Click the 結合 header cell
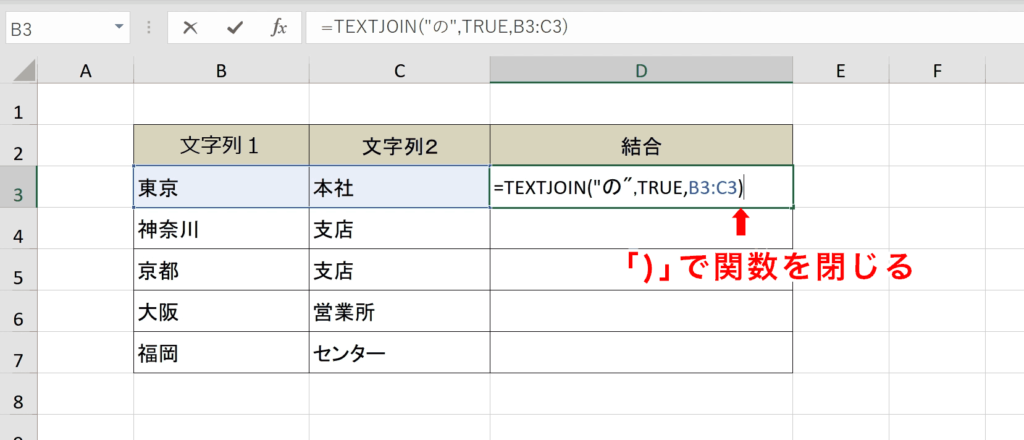The height and width of the screenshot is (440, 1024). pyautogui.click(x=640, y=146)
